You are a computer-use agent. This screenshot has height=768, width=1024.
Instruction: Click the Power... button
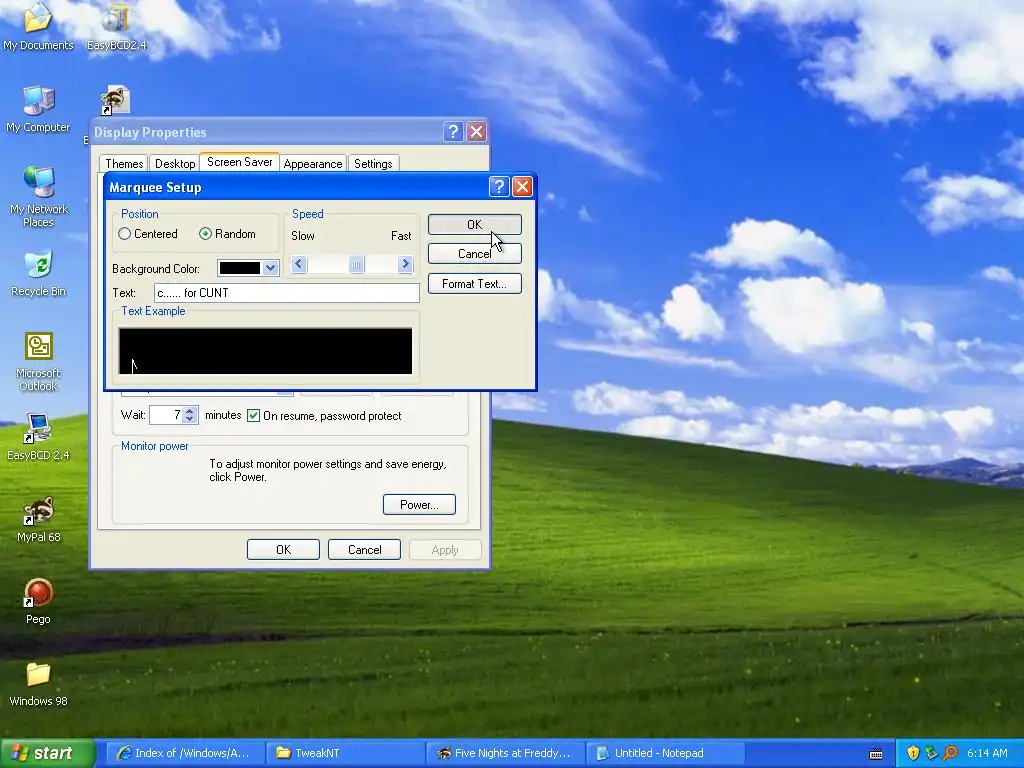[x=419, y=505]
